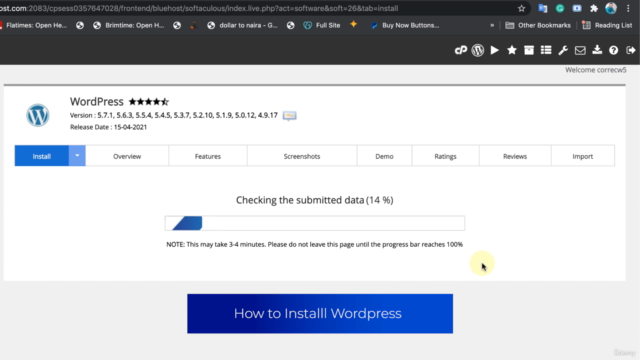This screenshot has width=640, height=360.
Task: Click Checking the submitted data text
Action: pos(315,200)
